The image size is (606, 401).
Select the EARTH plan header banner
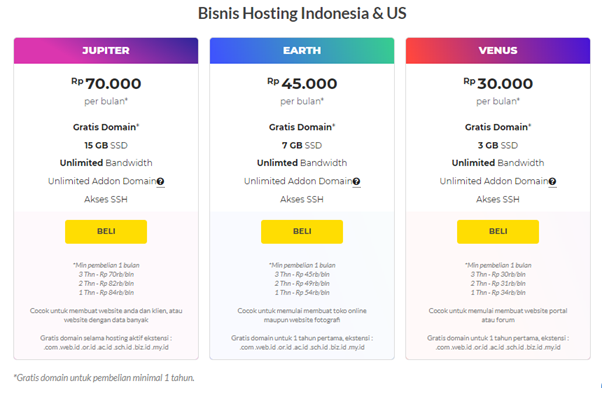302,51
